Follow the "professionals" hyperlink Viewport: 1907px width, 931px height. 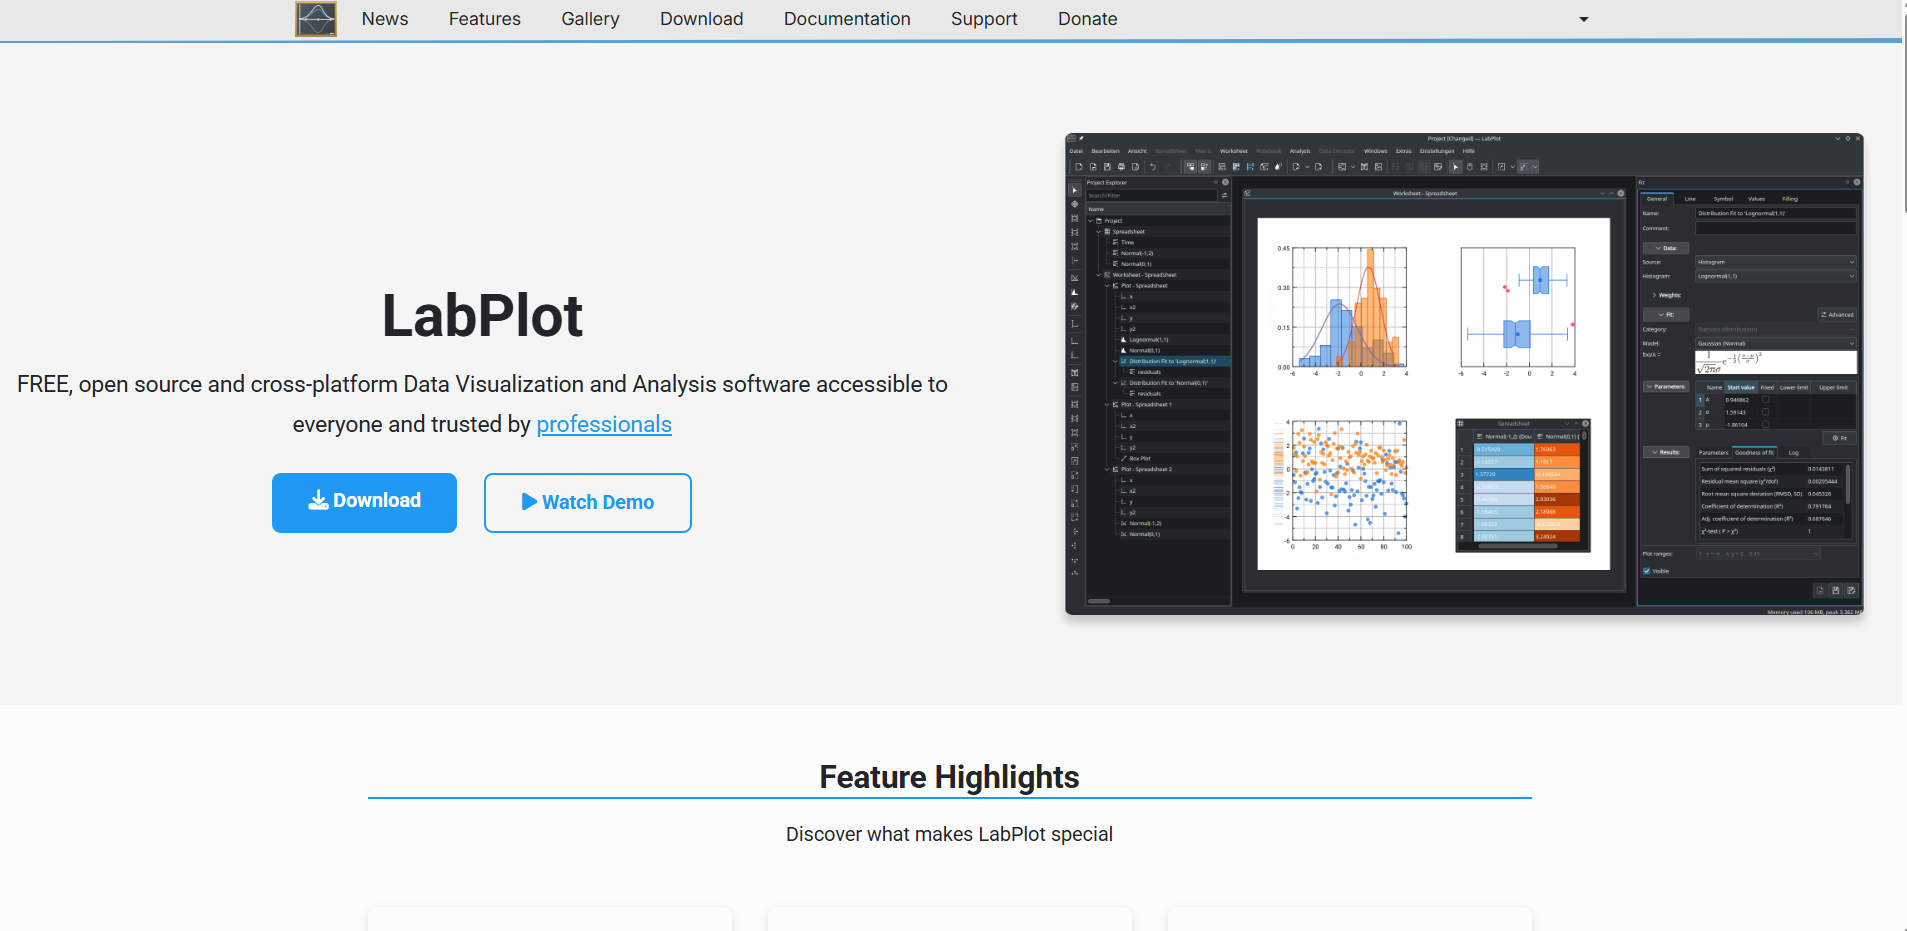coord(604,424)
